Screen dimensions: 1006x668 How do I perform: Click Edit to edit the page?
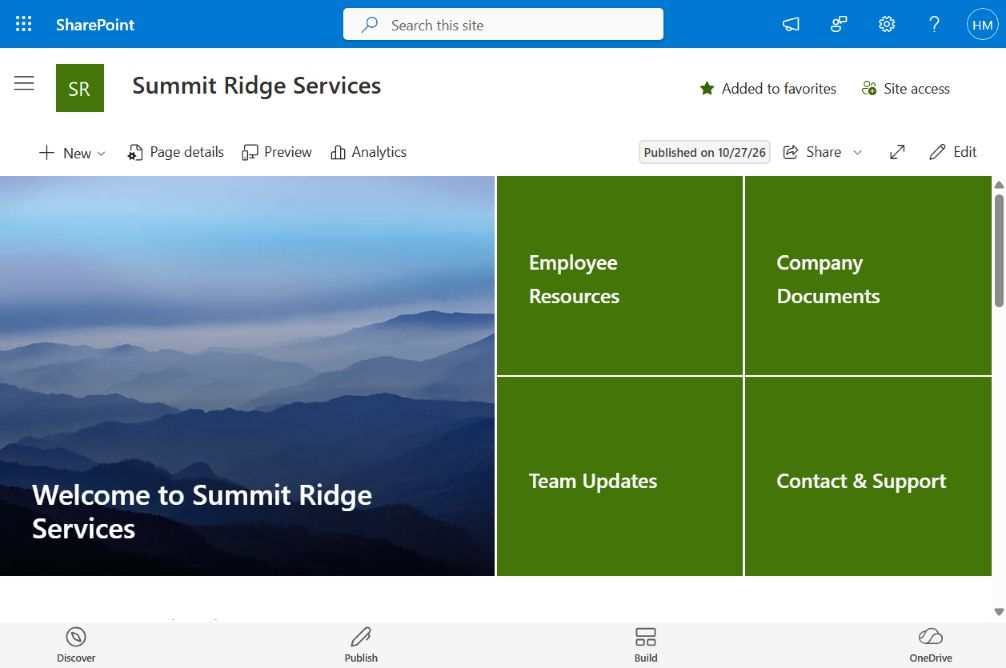click(953, 152)
